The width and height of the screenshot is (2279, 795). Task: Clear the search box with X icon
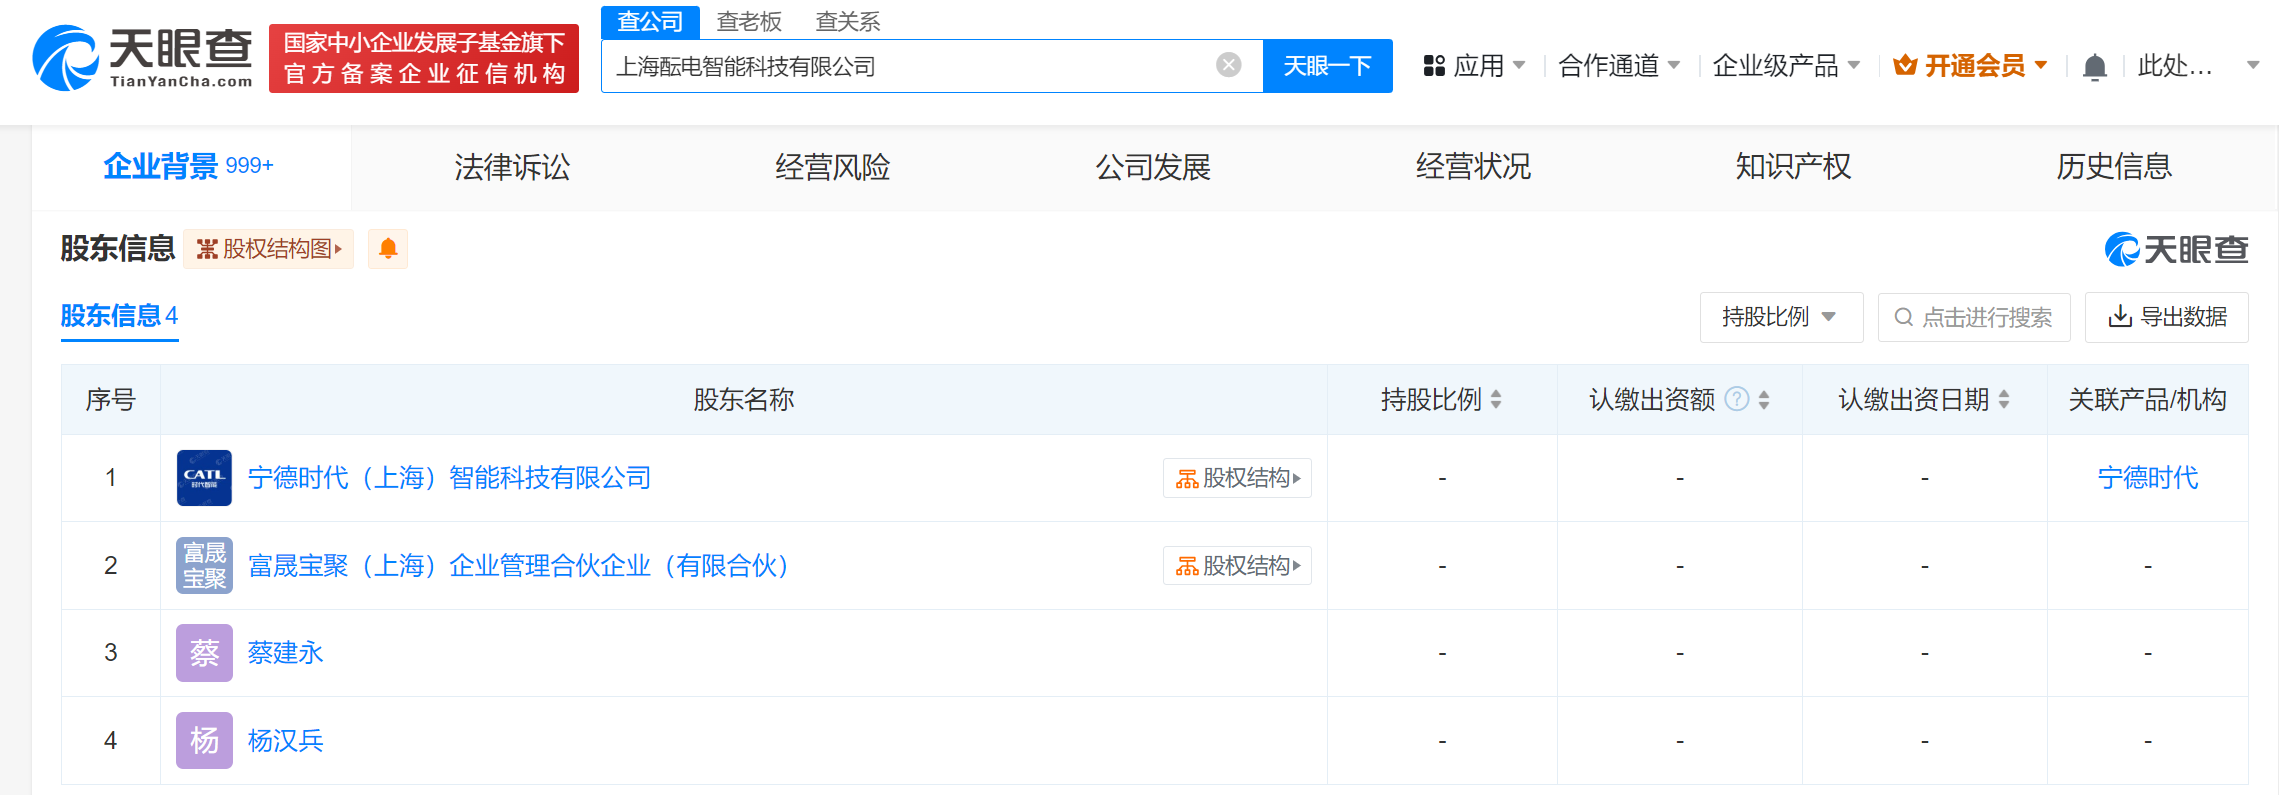click(1228, 66)
